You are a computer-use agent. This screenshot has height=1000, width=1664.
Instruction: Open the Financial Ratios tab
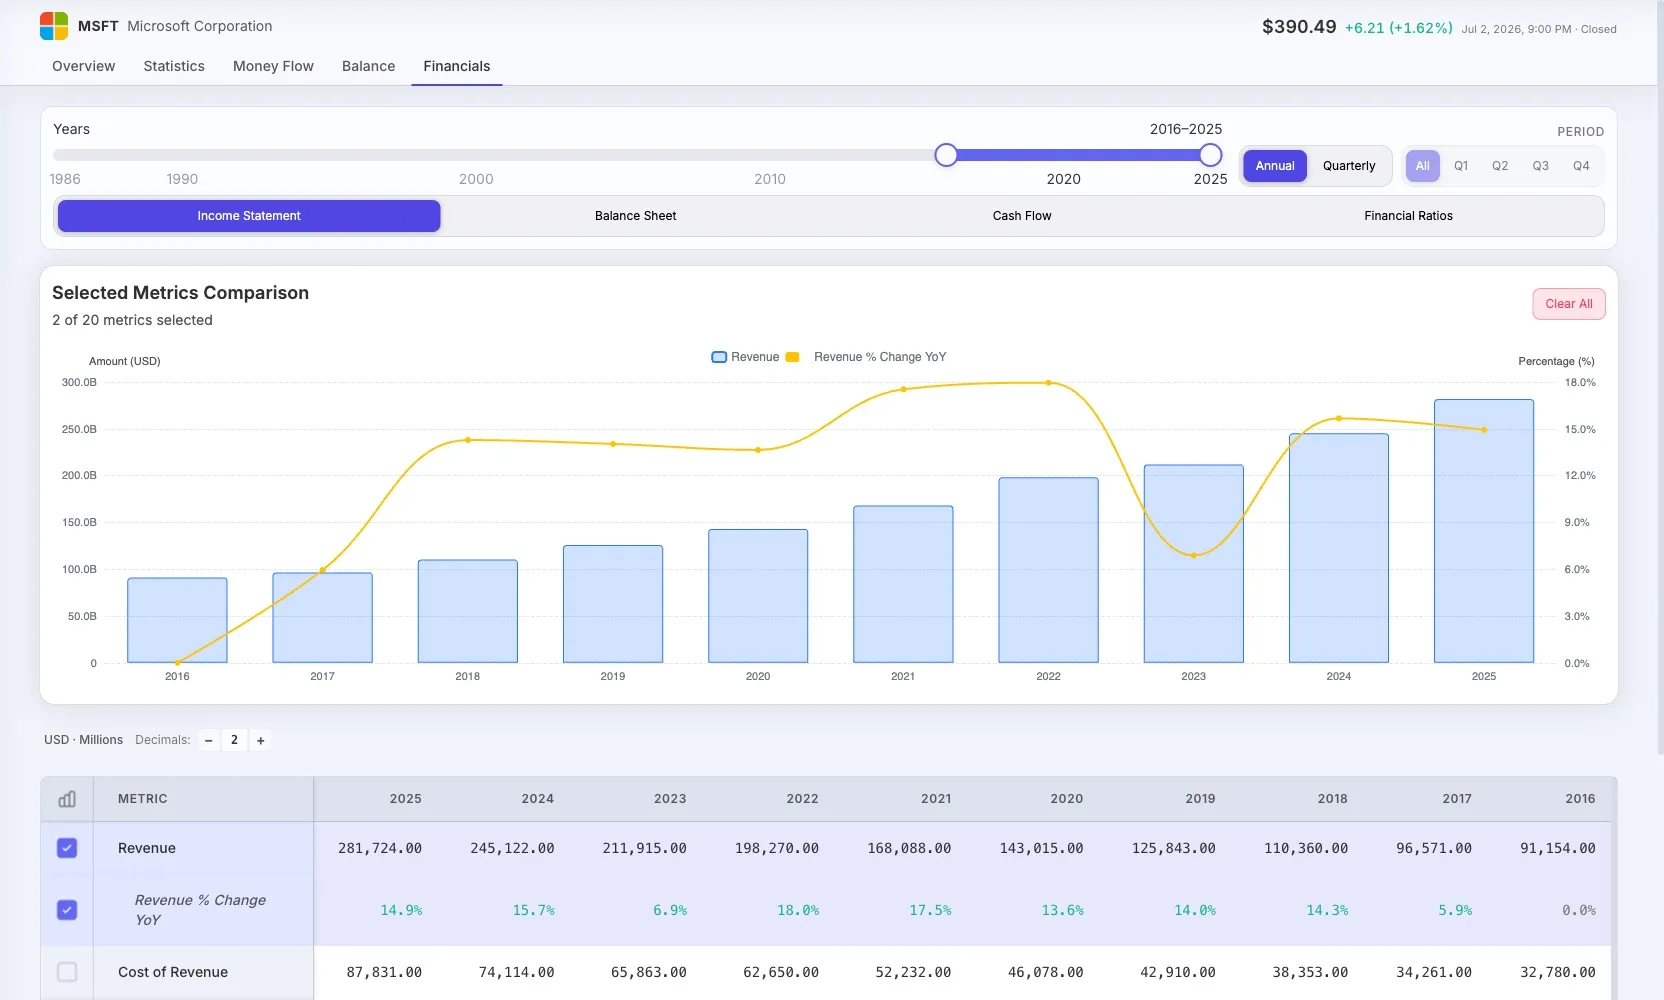(x=1408, y=216)
